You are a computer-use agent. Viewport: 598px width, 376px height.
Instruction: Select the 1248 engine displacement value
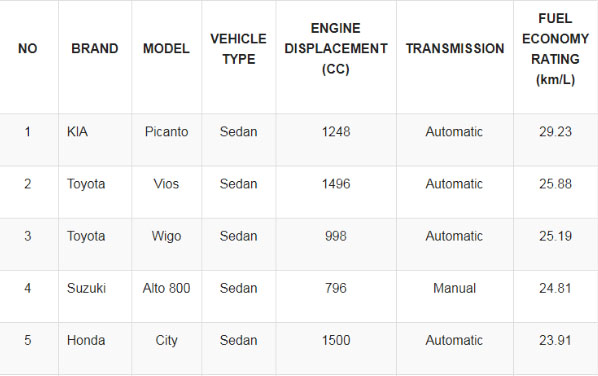point(336,132)
